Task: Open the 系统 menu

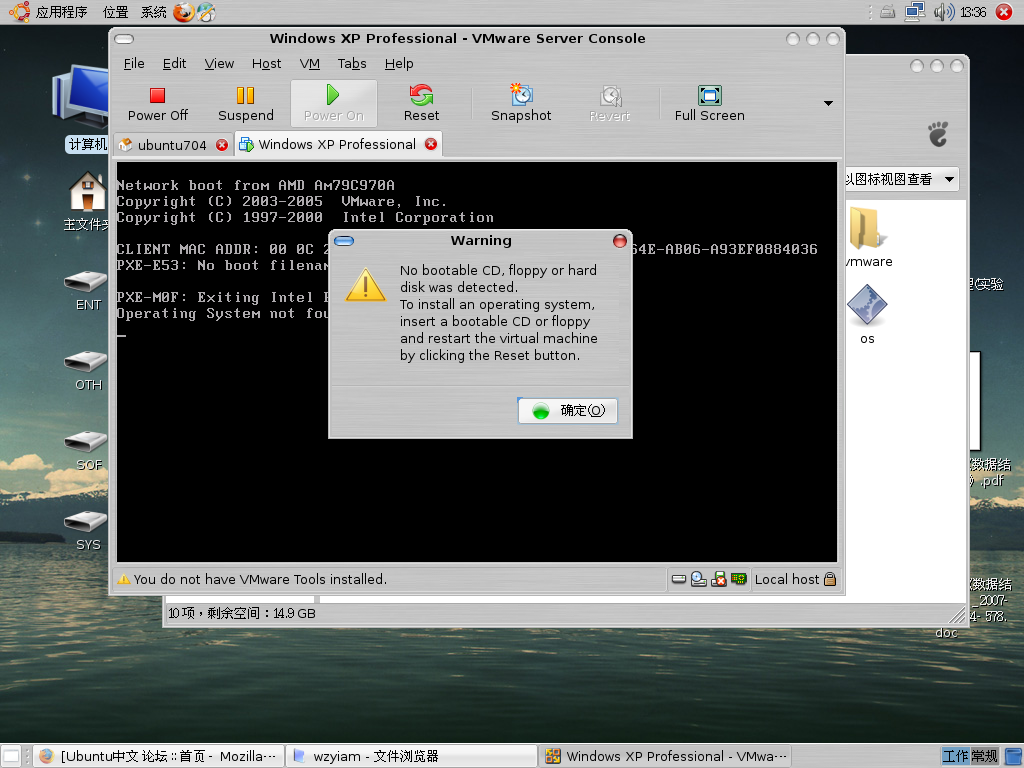Action: pos(153,12)
